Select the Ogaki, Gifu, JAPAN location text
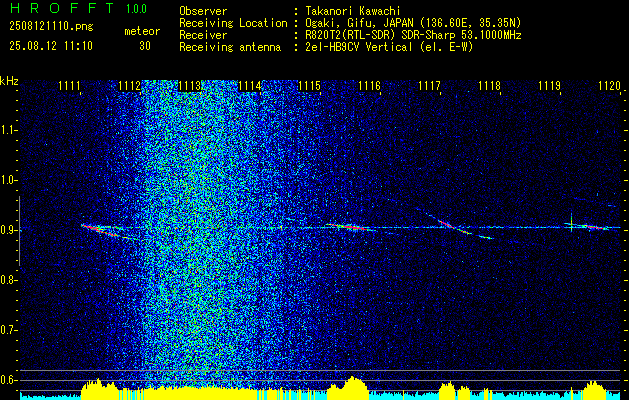The image size is (629, 400). point(413,23)
